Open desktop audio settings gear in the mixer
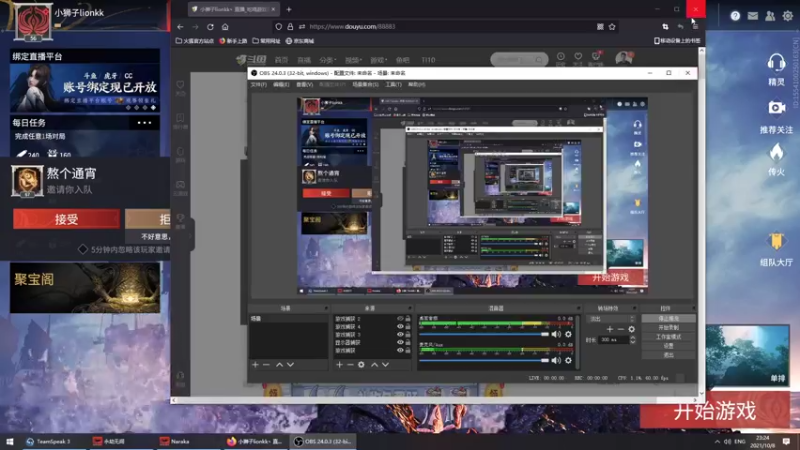The width and height of the screenshot is (800, 450). click(568, 334)
